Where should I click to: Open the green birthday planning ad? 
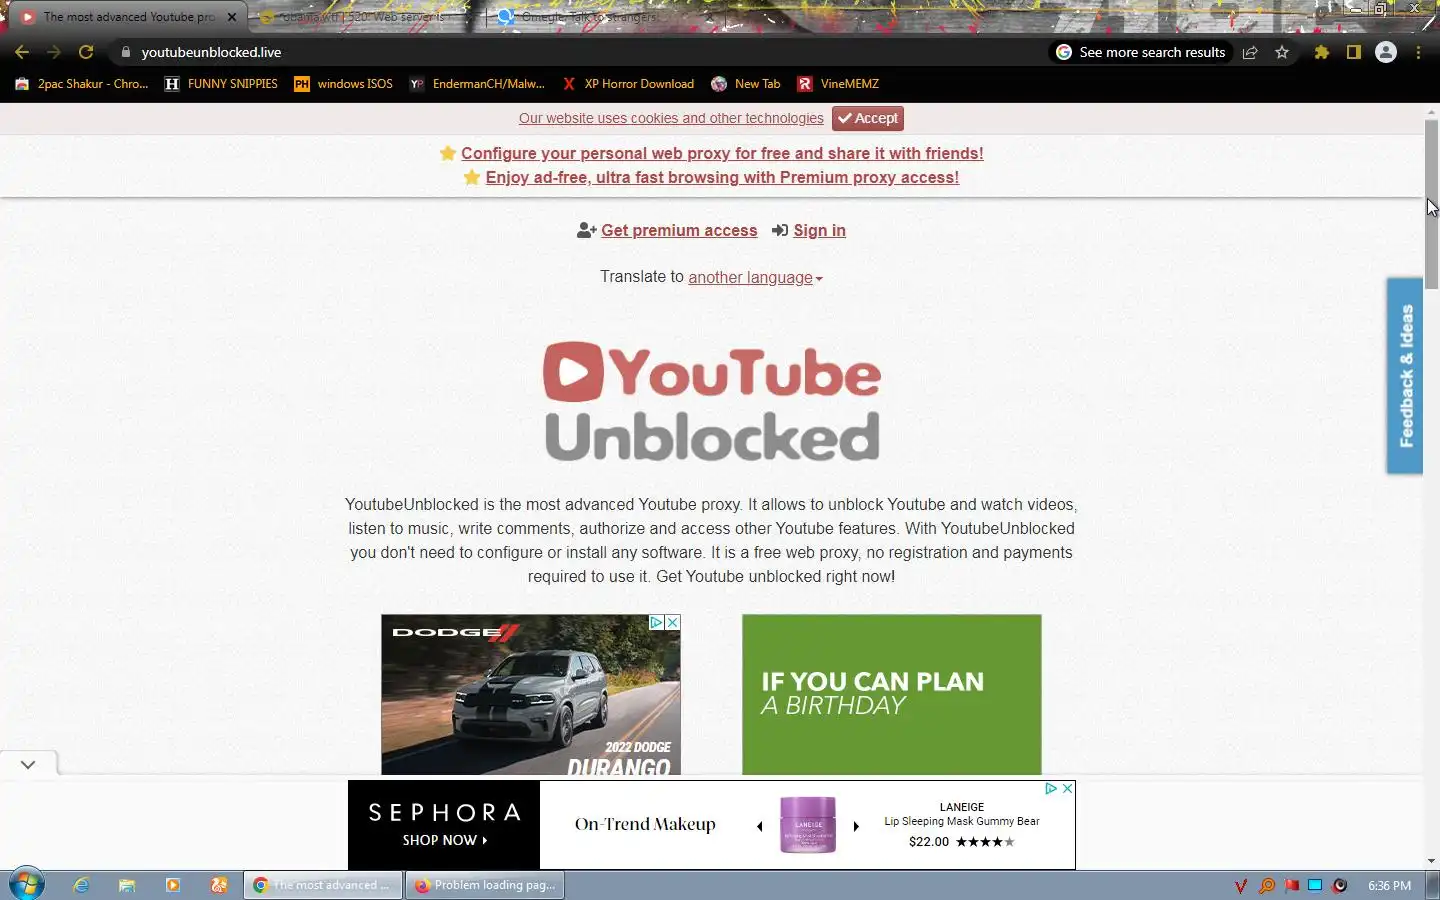pos(892,695)
